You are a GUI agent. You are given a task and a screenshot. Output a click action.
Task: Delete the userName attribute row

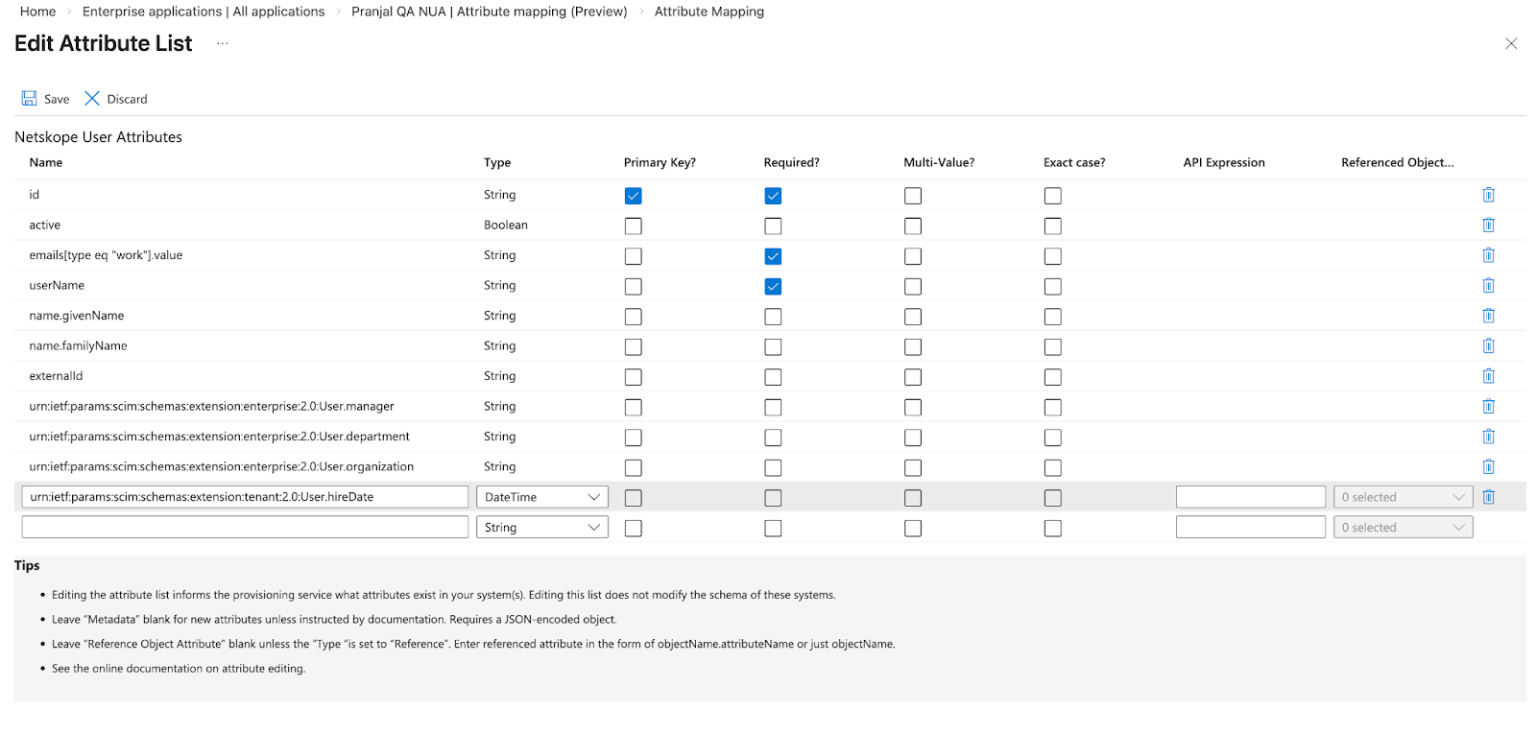1488,285
